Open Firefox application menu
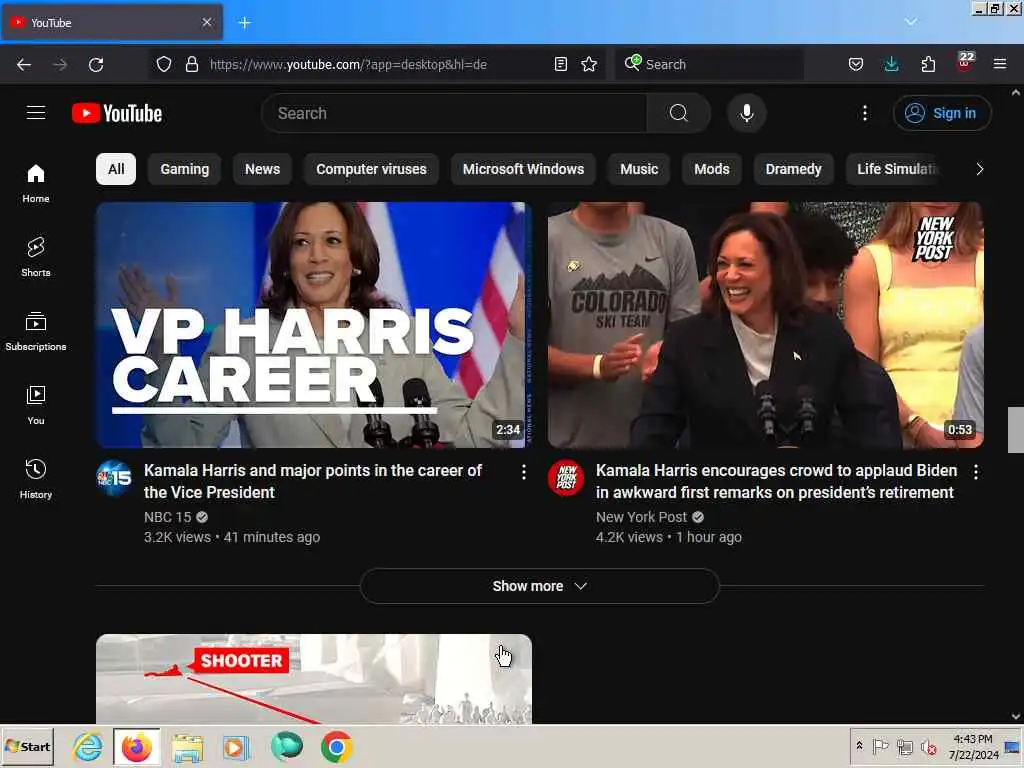The image size is (1024, 768). click(1000, 64)
